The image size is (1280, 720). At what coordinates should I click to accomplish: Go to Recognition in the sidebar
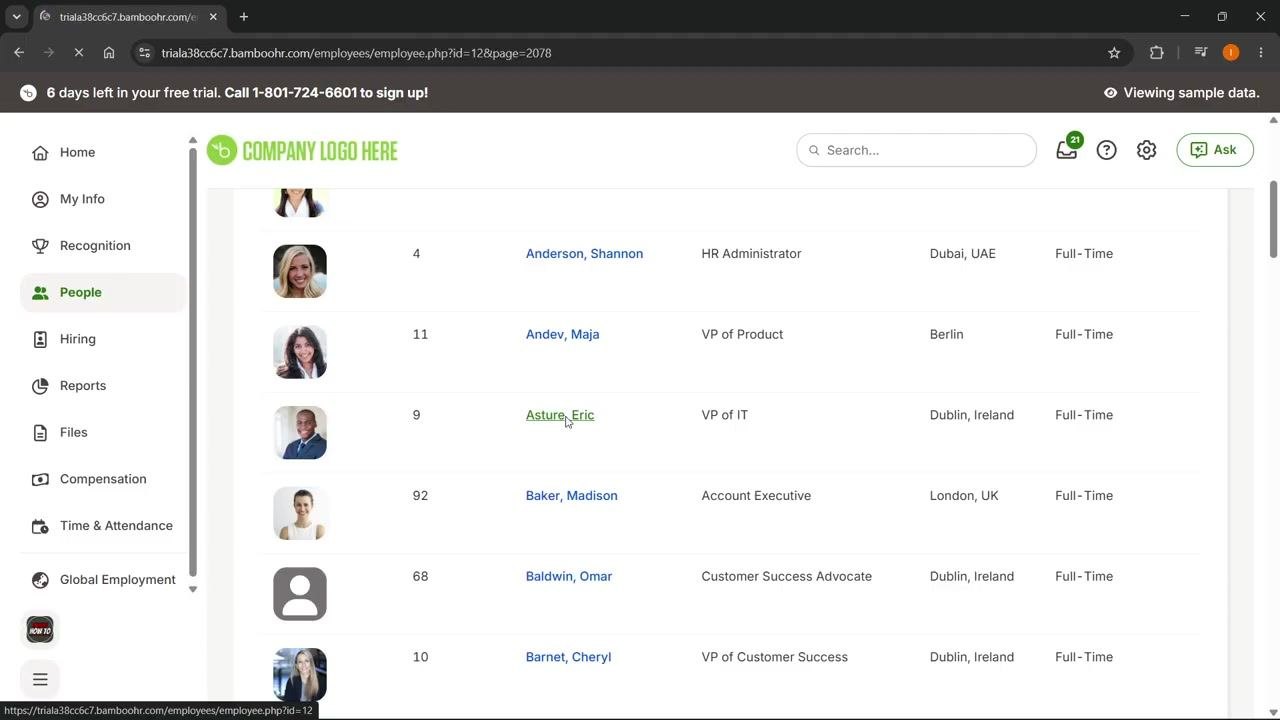point(95,246)
